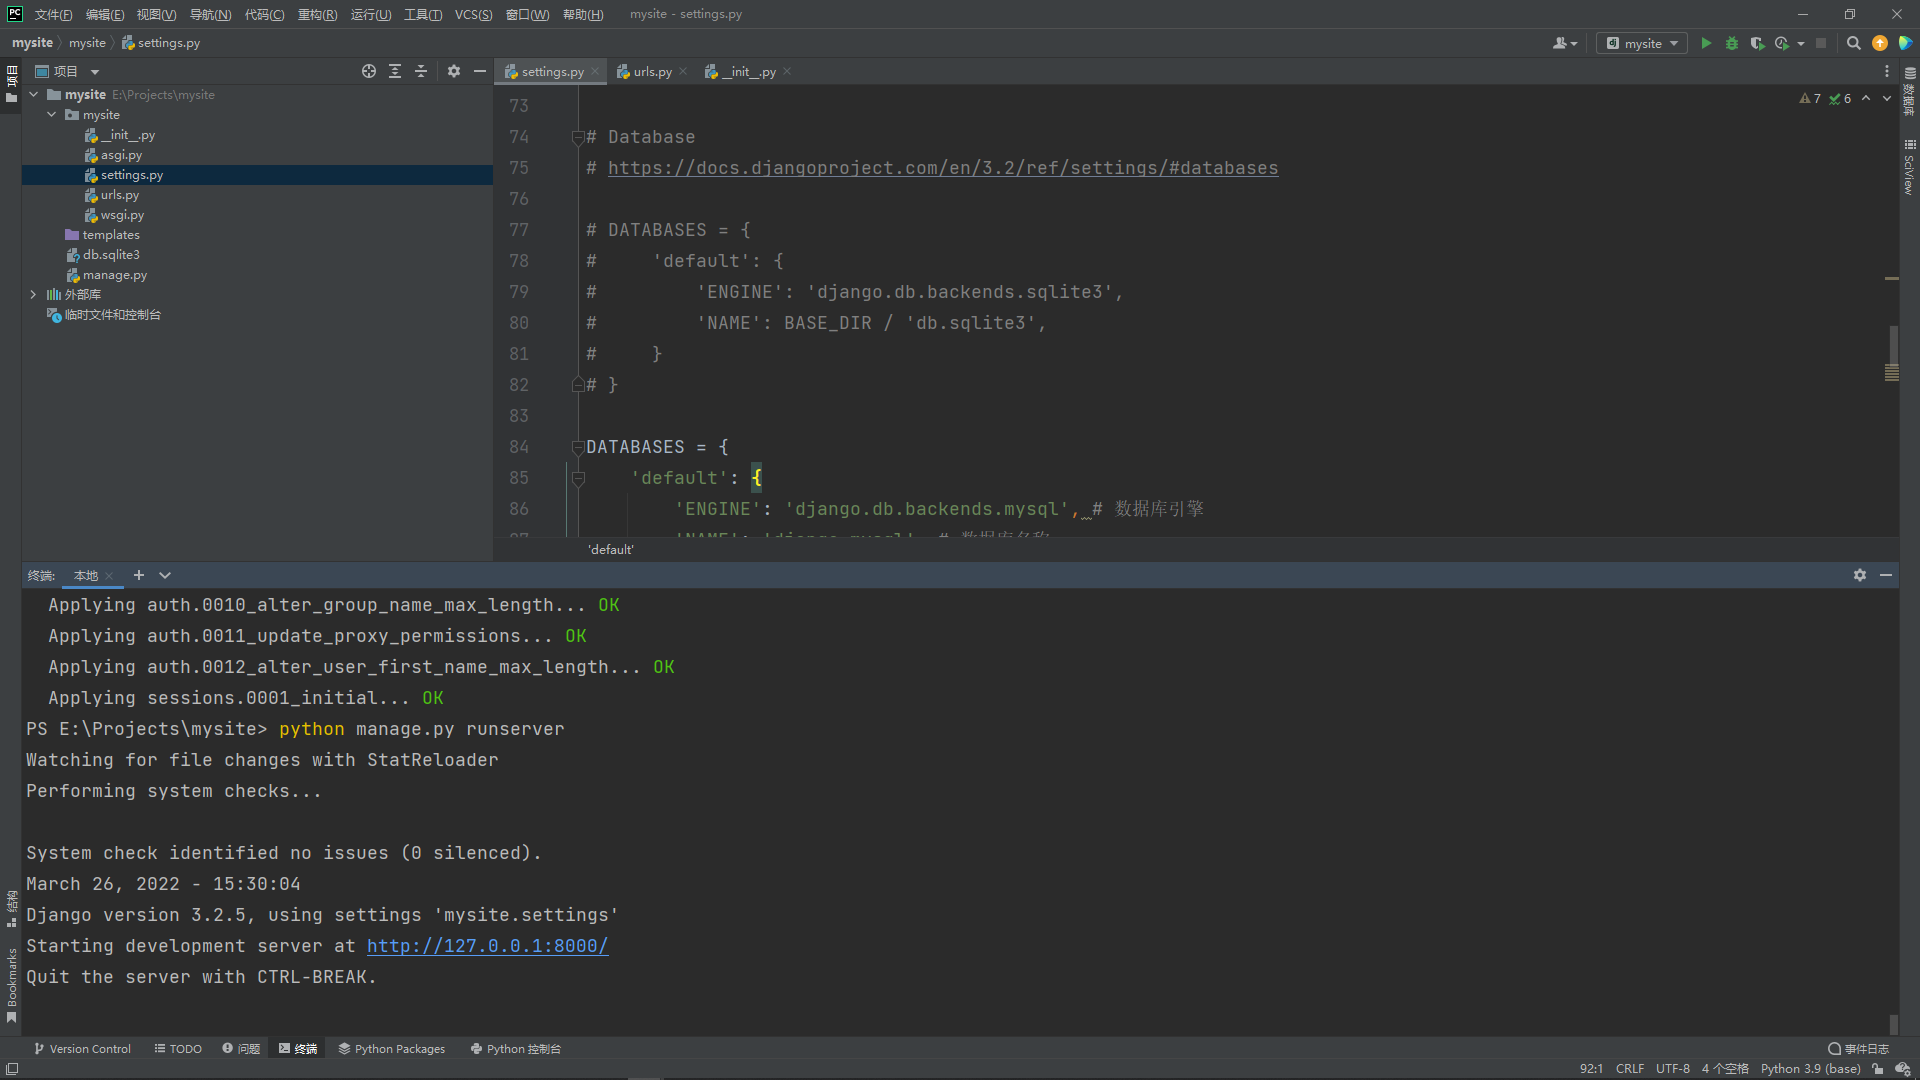This screenshot has height=1080, width=1920.
Task: Open the Edit menu
Action: 105,14
